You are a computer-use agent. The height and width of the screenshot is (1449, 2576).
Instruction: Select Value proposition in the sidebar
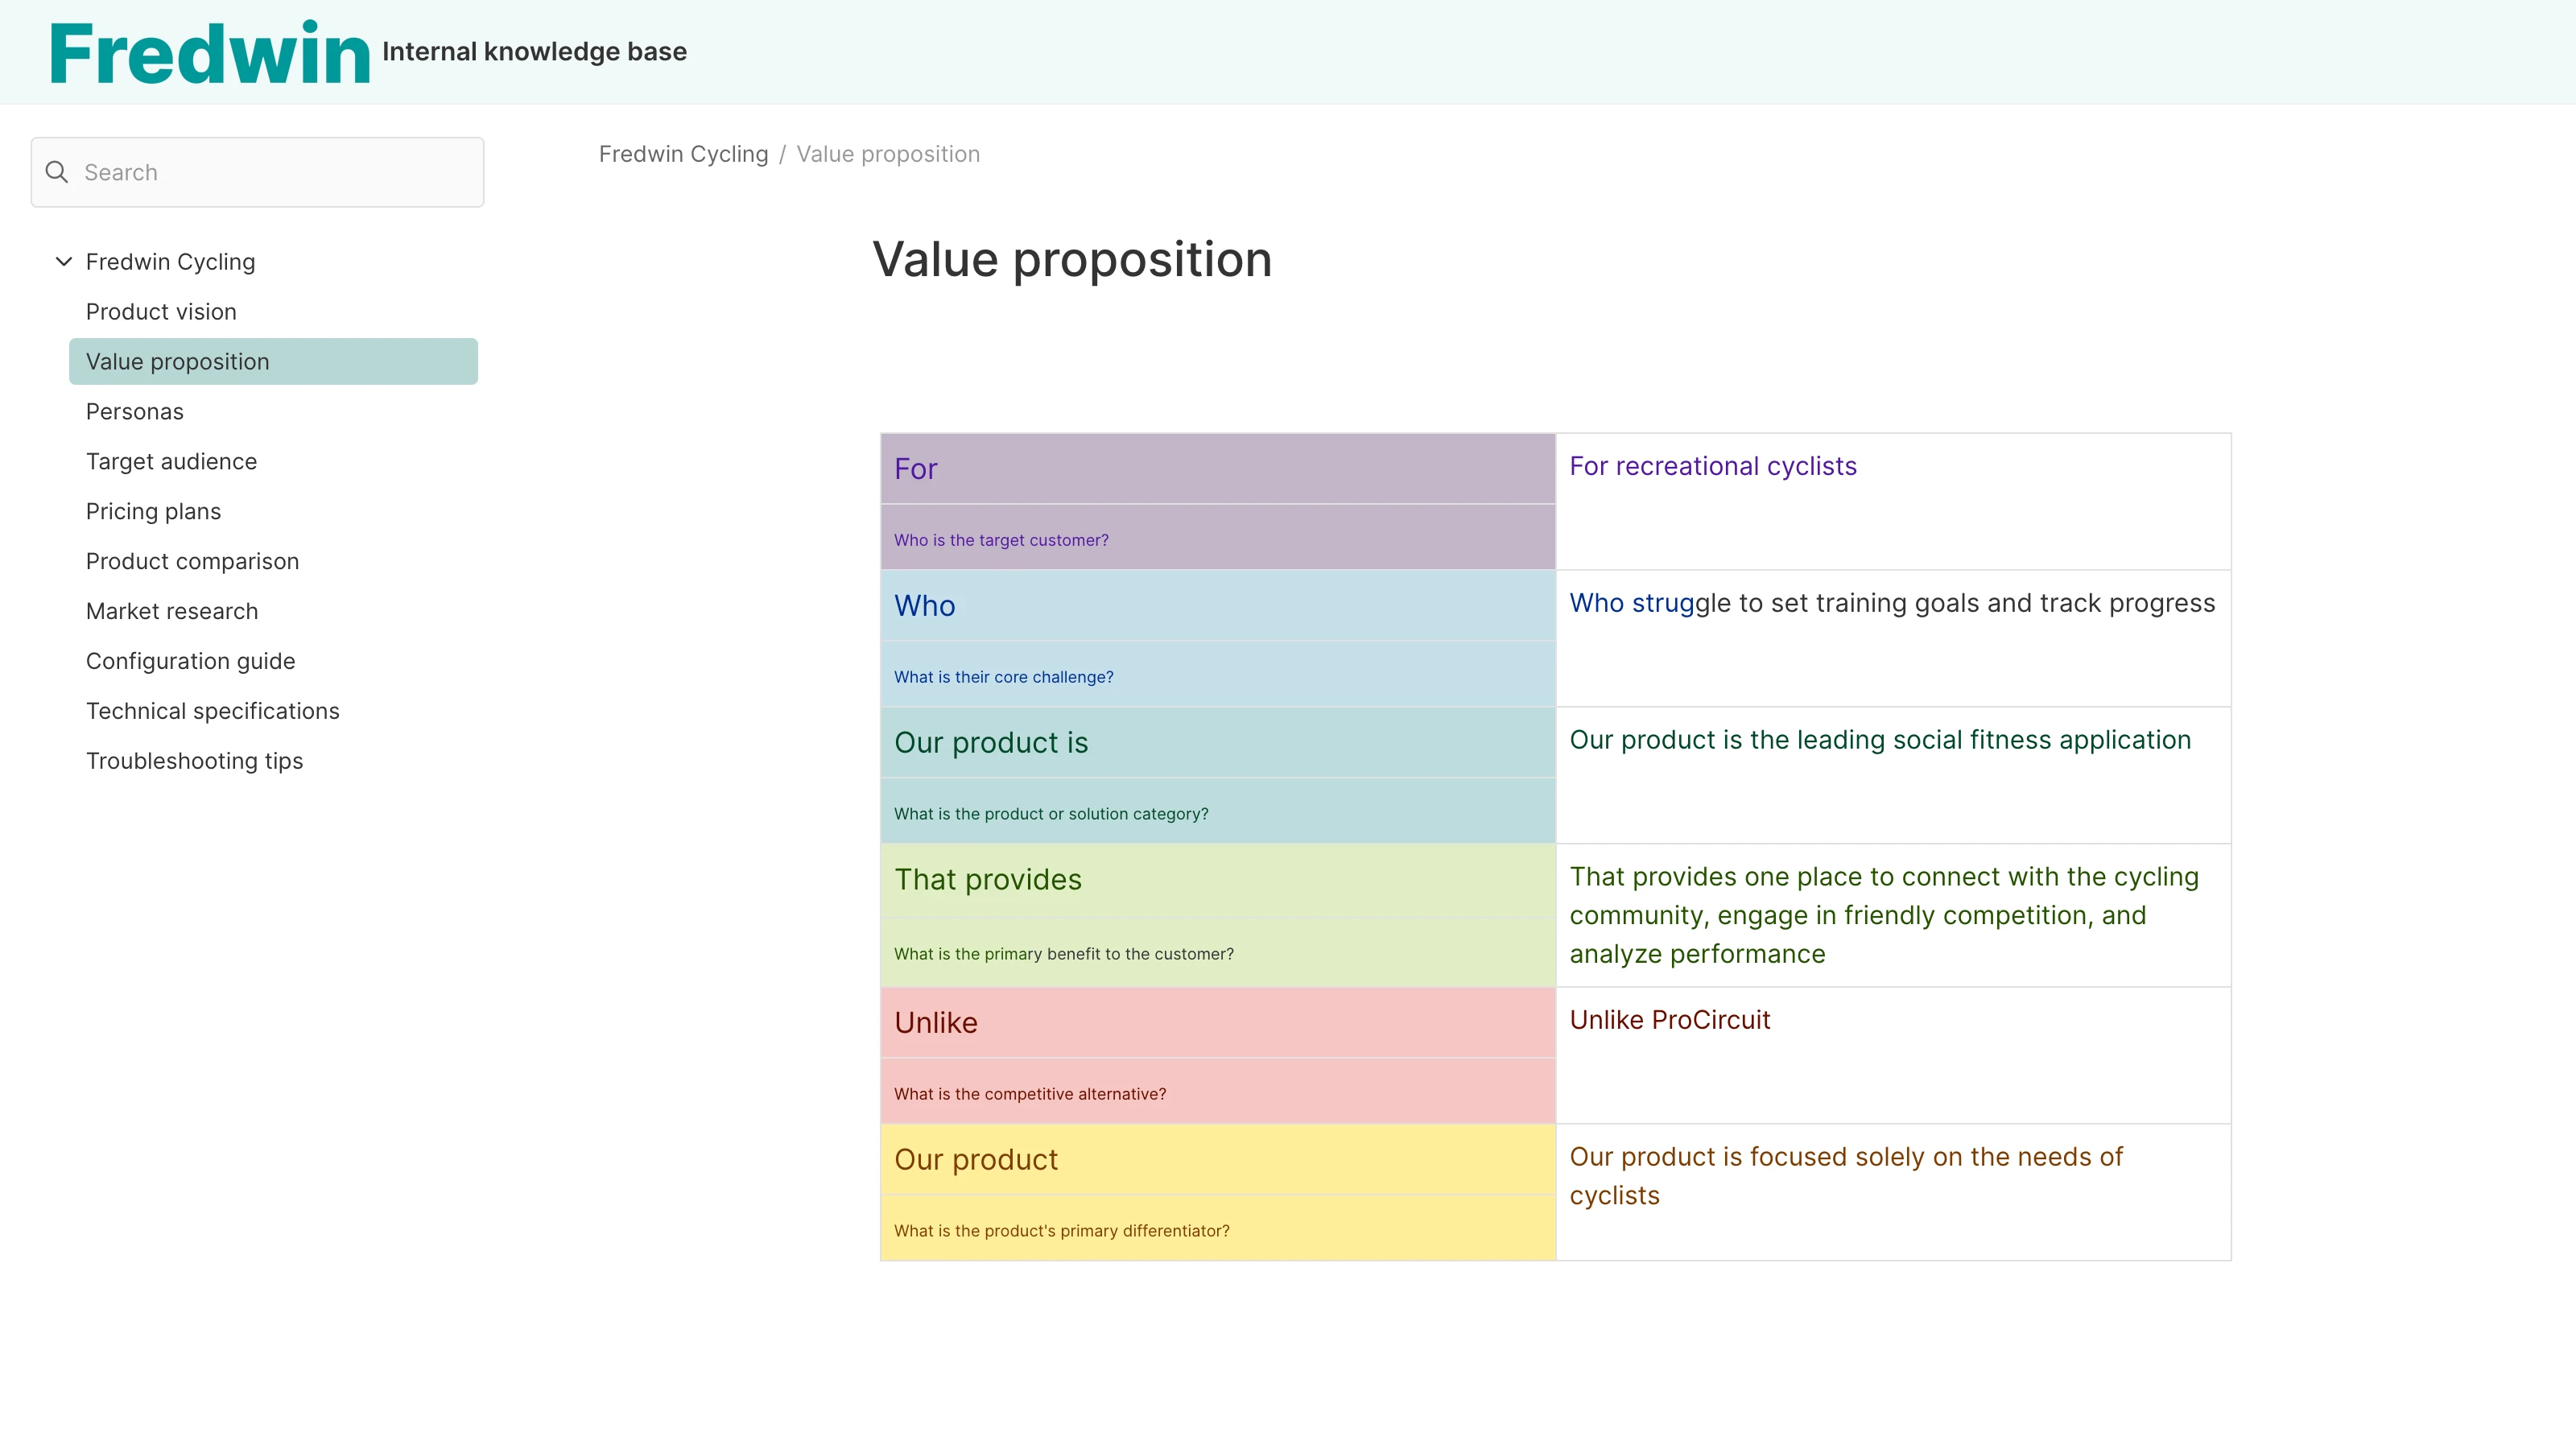pyautogui.click(x=177, y=361)
